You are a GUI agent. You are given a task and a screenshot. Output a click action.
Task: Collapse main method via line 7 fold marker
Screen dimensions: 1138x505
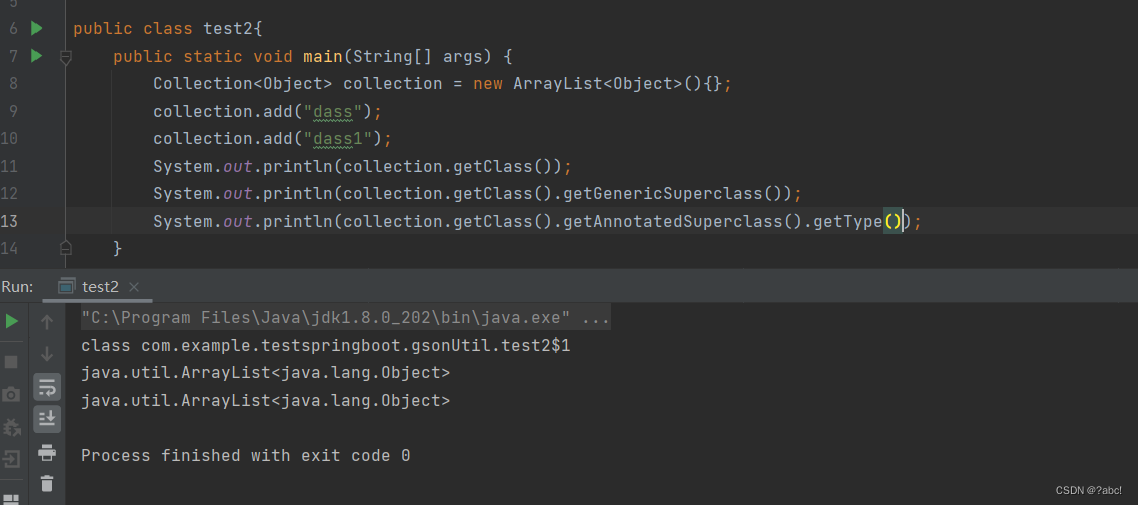(x=65, y=57)
